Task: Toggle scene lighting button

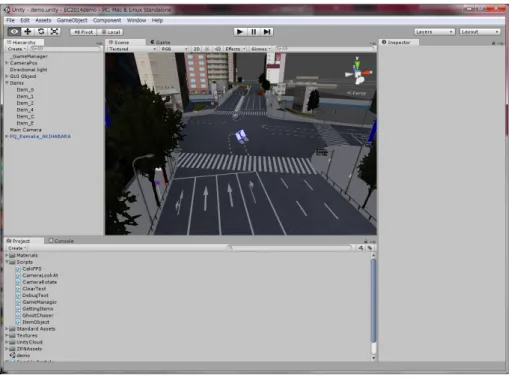Action: [207, 49]
